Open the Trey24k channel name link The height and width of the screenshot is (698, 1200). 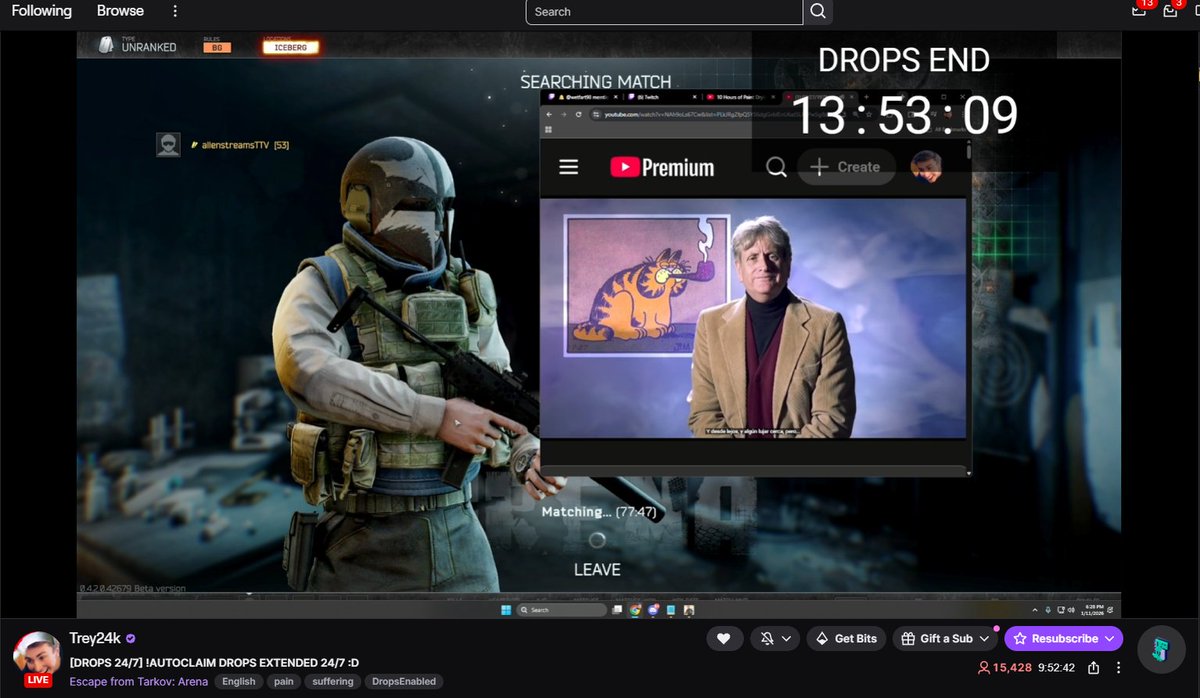click(95, 638)
